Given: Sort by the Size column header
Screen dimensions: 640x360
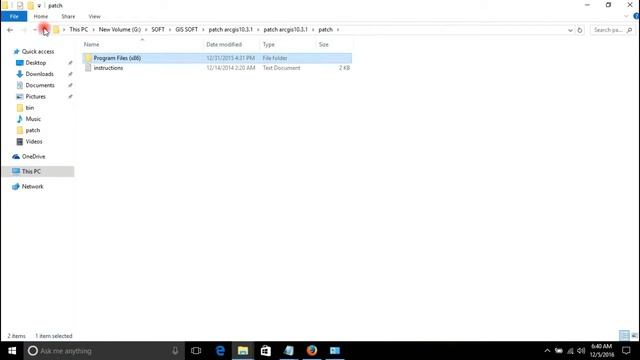Looking at the screenshot, I should 323,44.
